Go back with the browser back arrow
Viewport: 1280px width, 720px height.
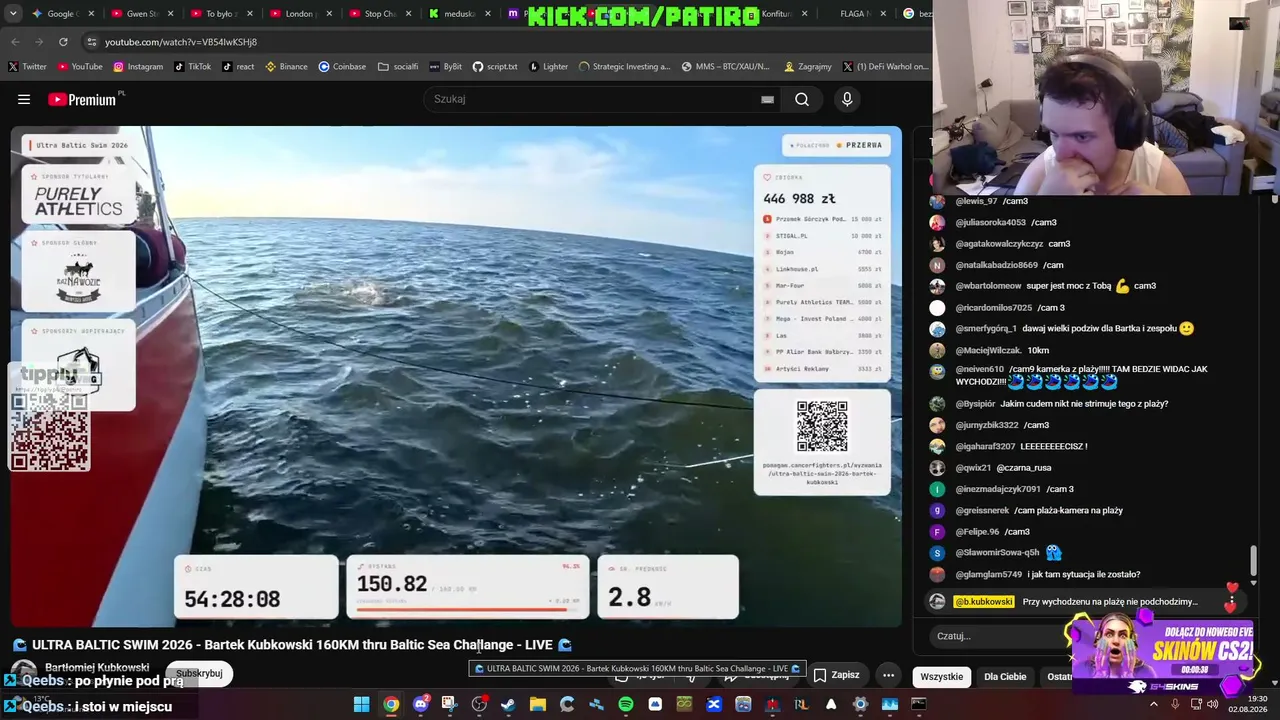[x=15, y=42]
